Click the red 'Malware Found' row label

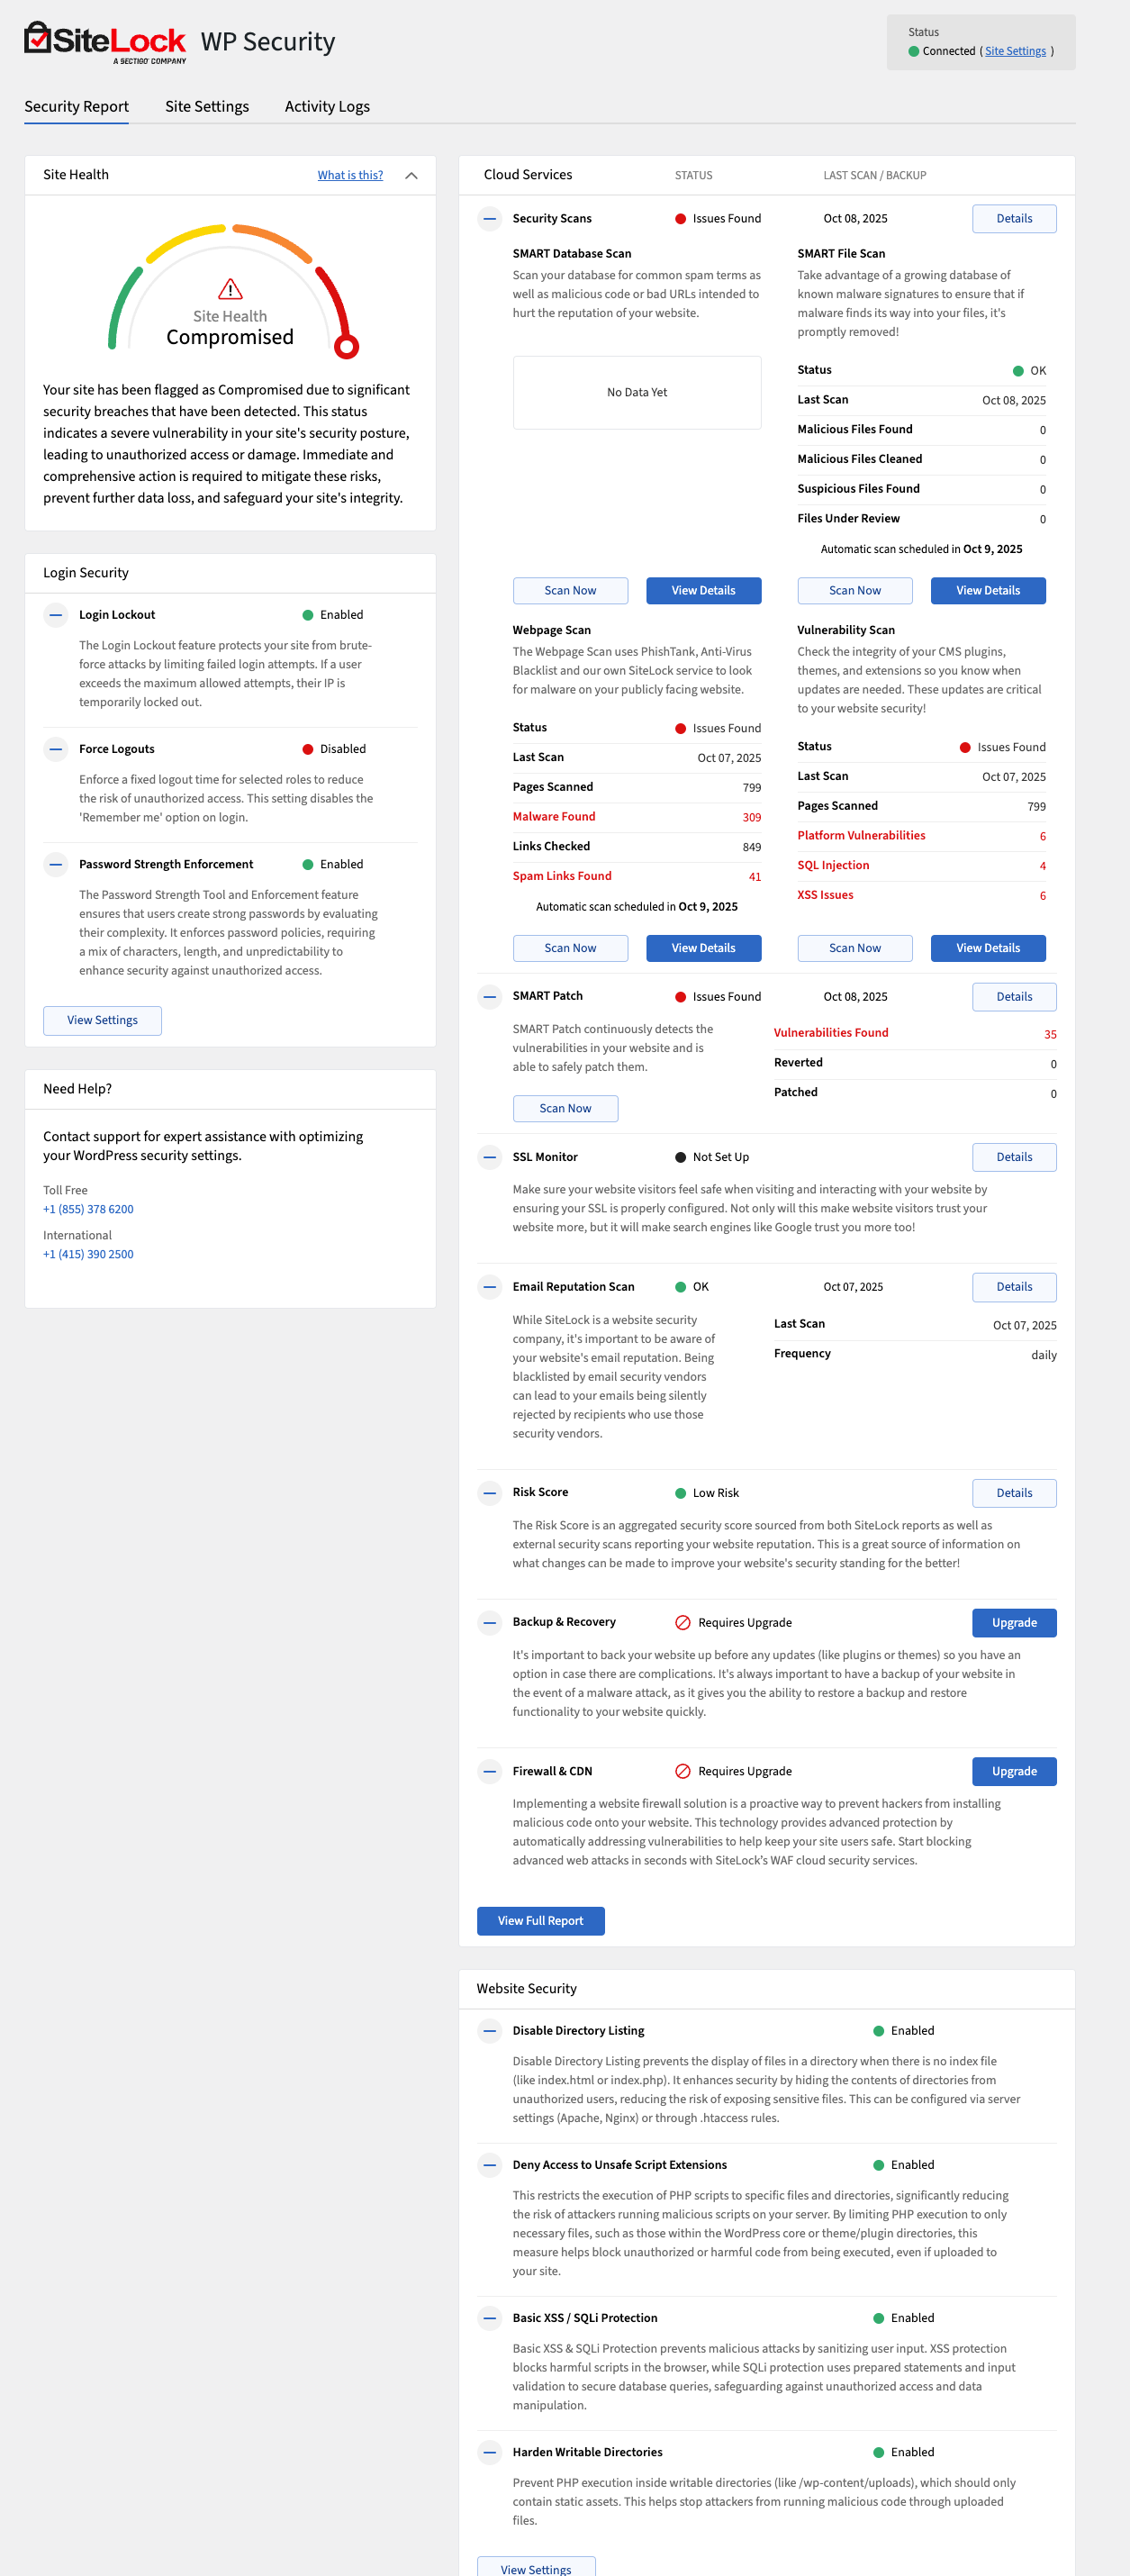click(554, 816)
